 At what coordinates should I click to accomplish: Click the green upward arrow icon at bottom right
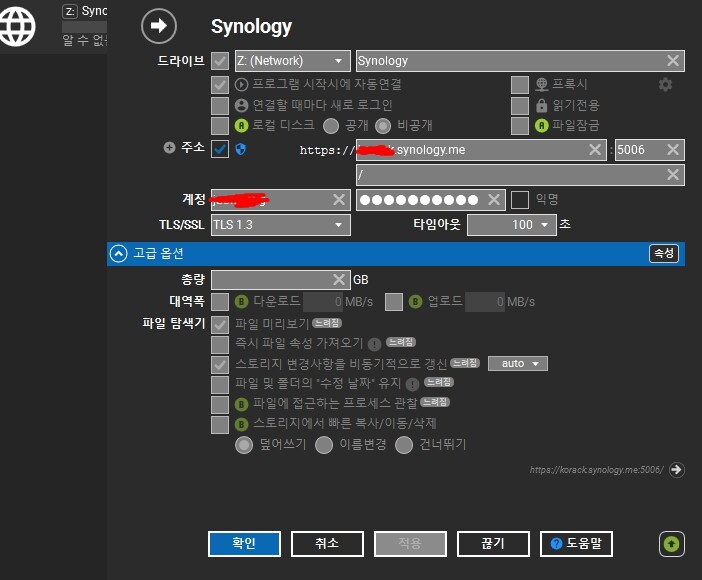672,544
